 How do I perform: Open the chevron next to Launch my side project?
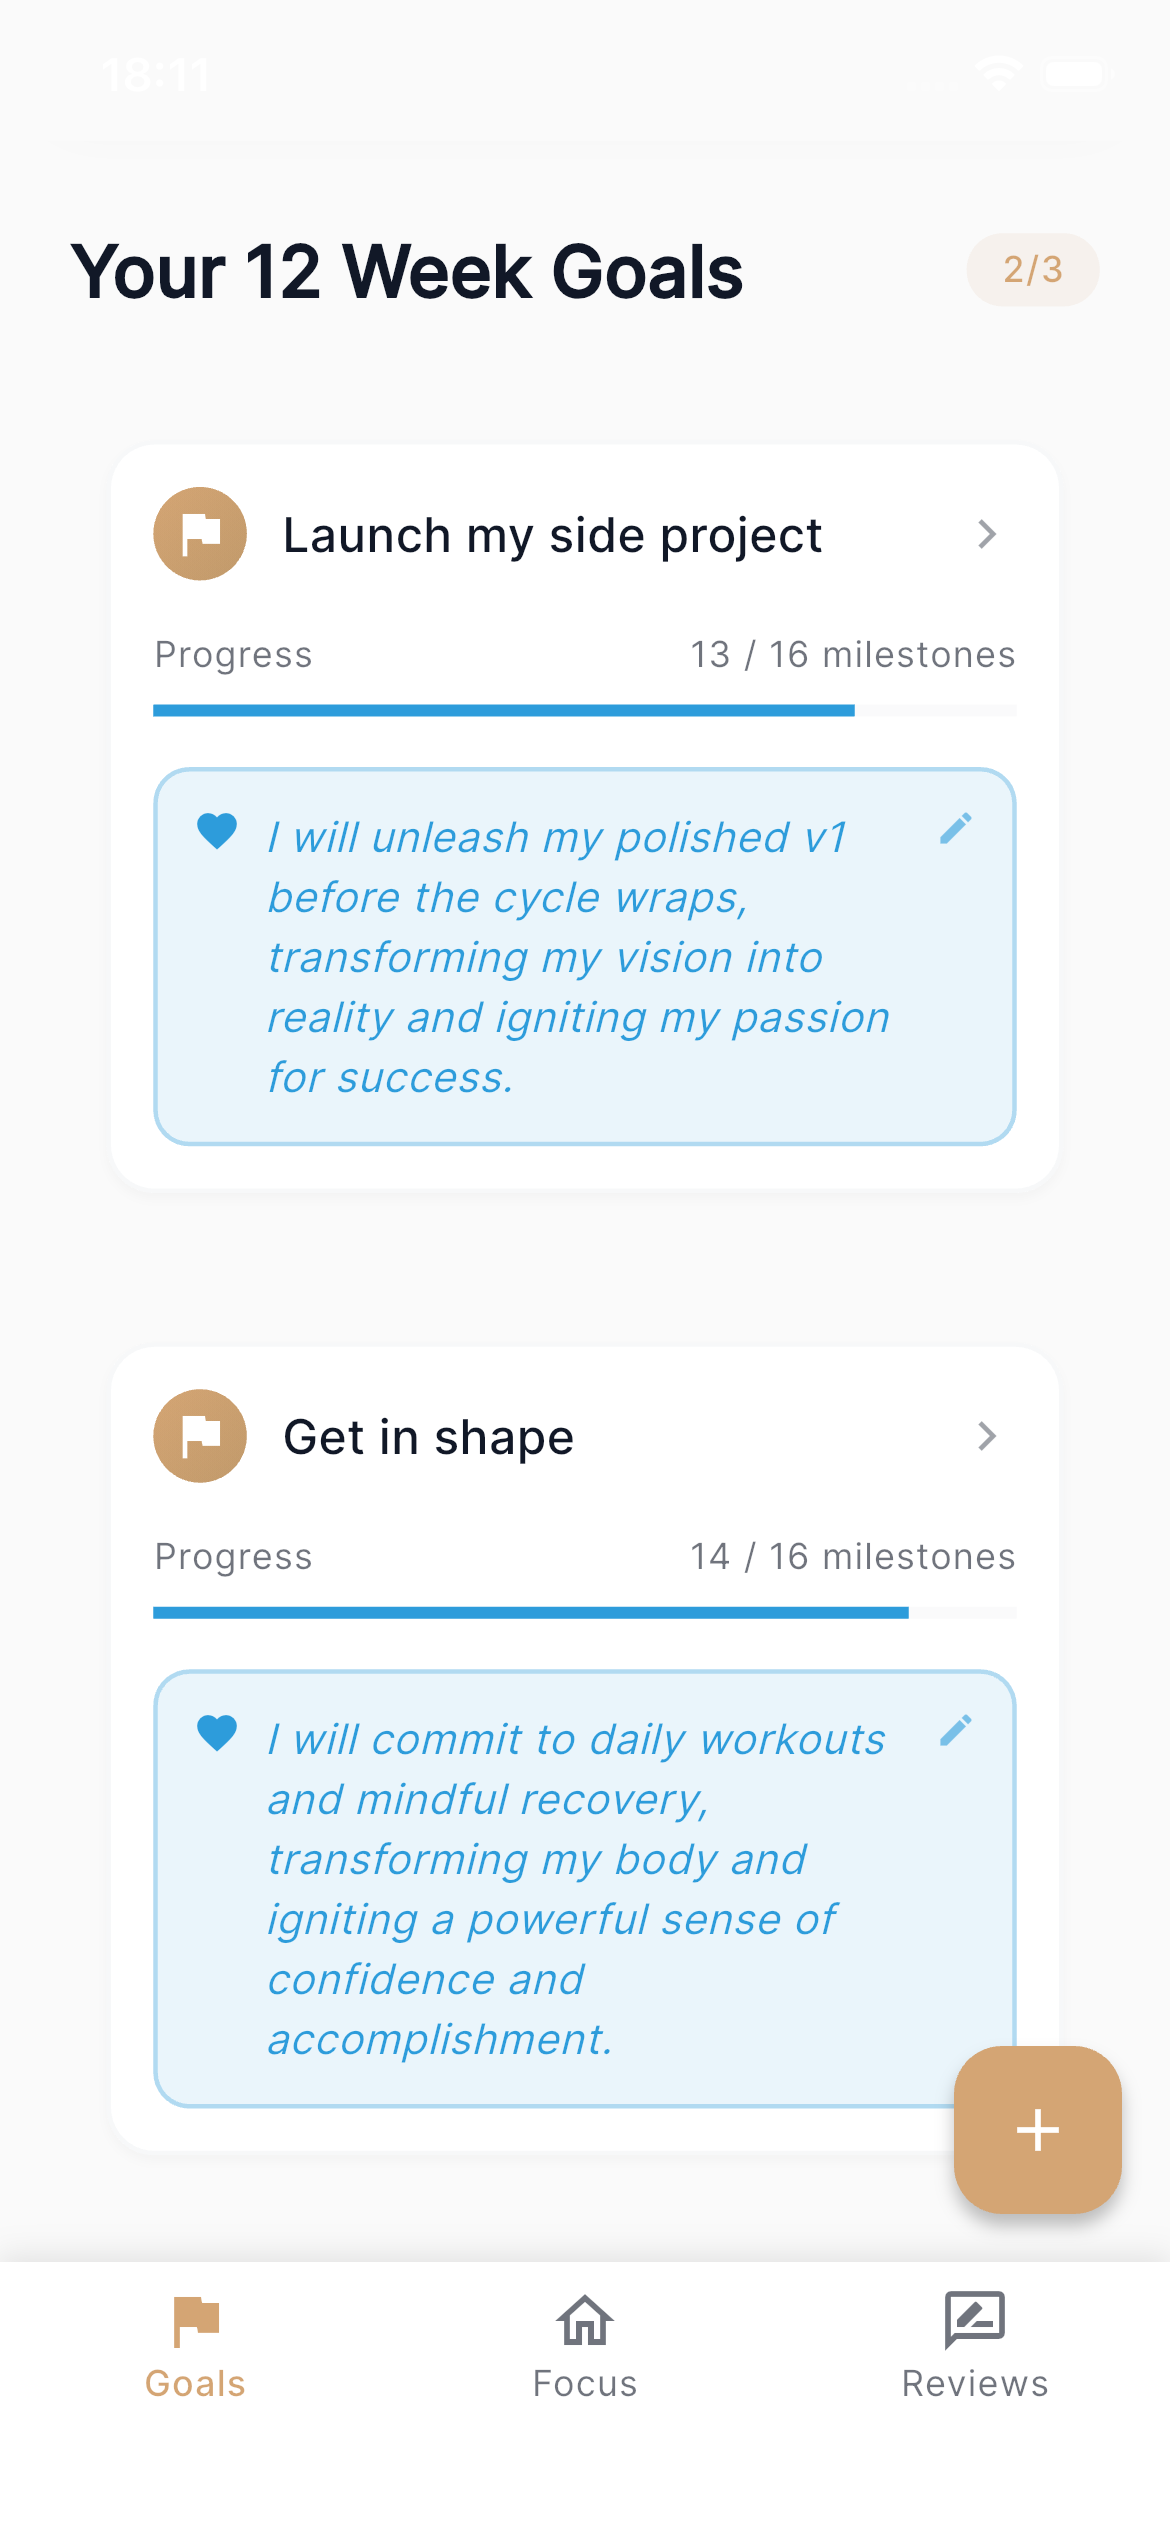988,533
